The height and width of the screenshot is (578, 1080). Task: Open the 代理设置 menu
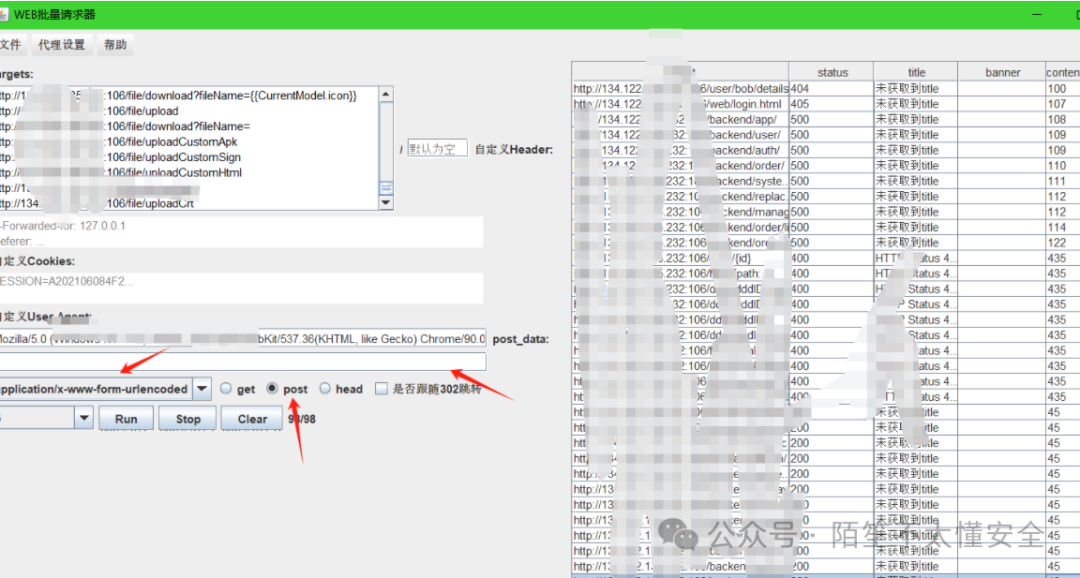pyautogui.click(x=62, y=45)
